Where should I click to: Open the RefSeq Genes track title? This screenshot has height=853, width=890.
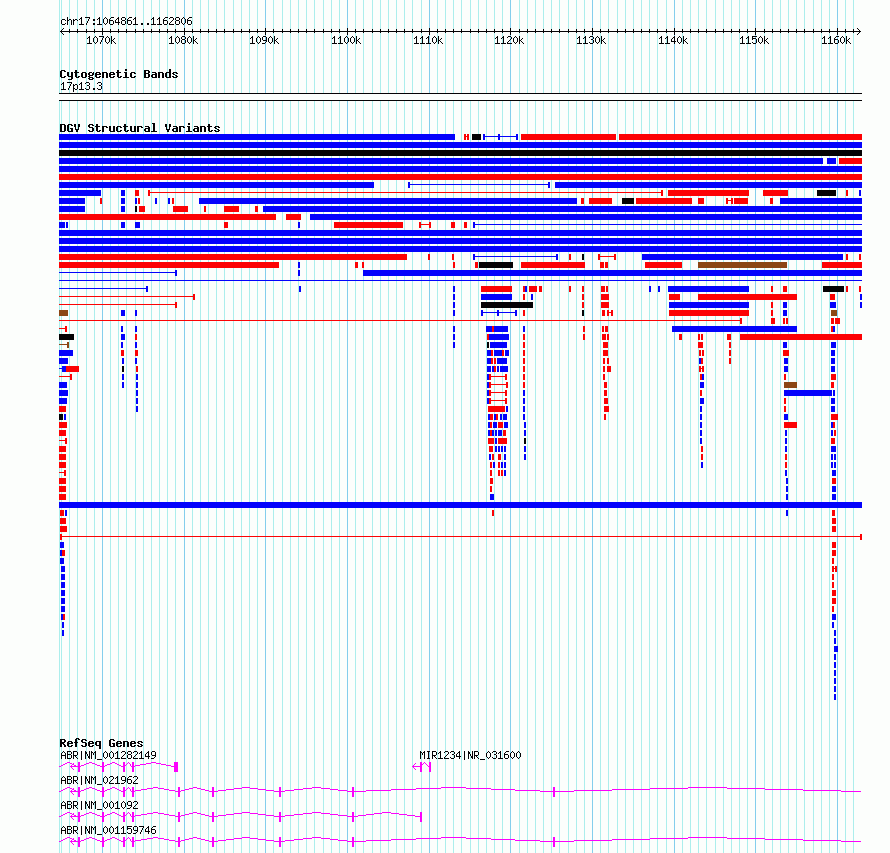pyautogui.click(x=101, y=743)
